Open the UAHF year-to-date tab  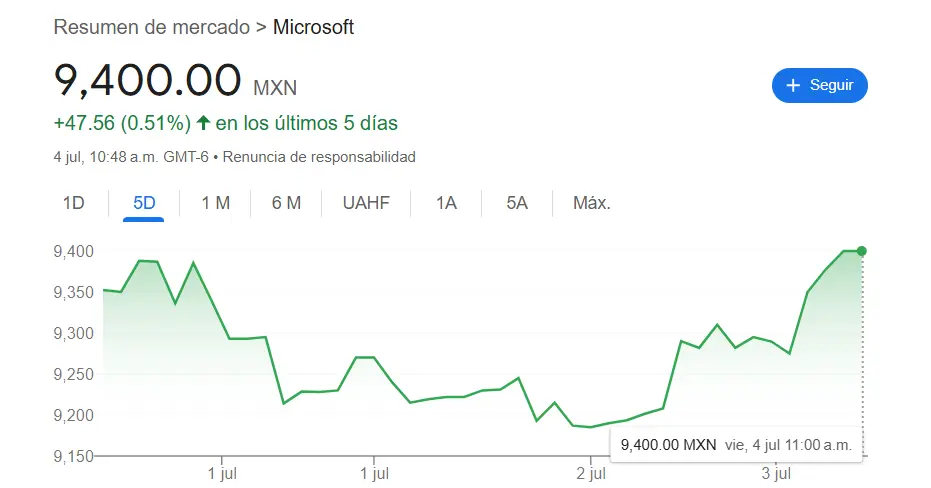pyautogui.click(x=366, y=203)
